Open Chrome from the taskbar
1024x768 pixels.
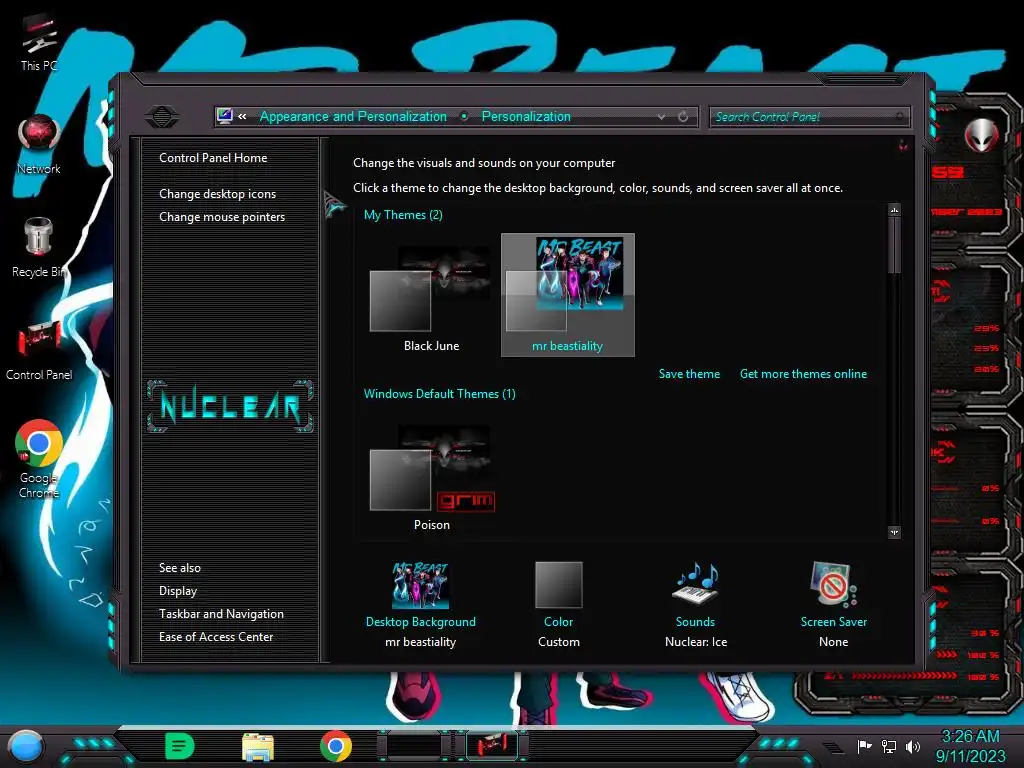[x=336, y=746]
